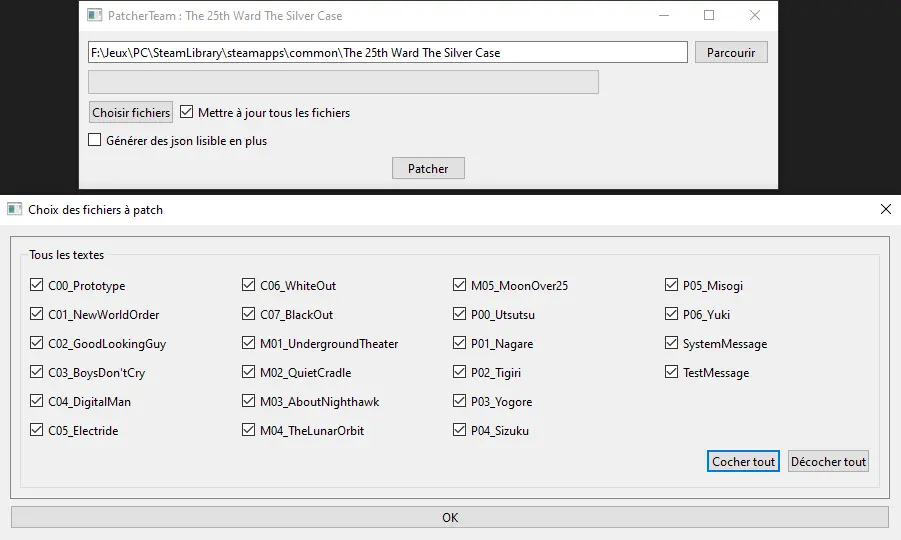Image resolution: width=901 pixels, height=540 pixels.
Task: Click the Décocher tout button
Action: pos(828,461)
